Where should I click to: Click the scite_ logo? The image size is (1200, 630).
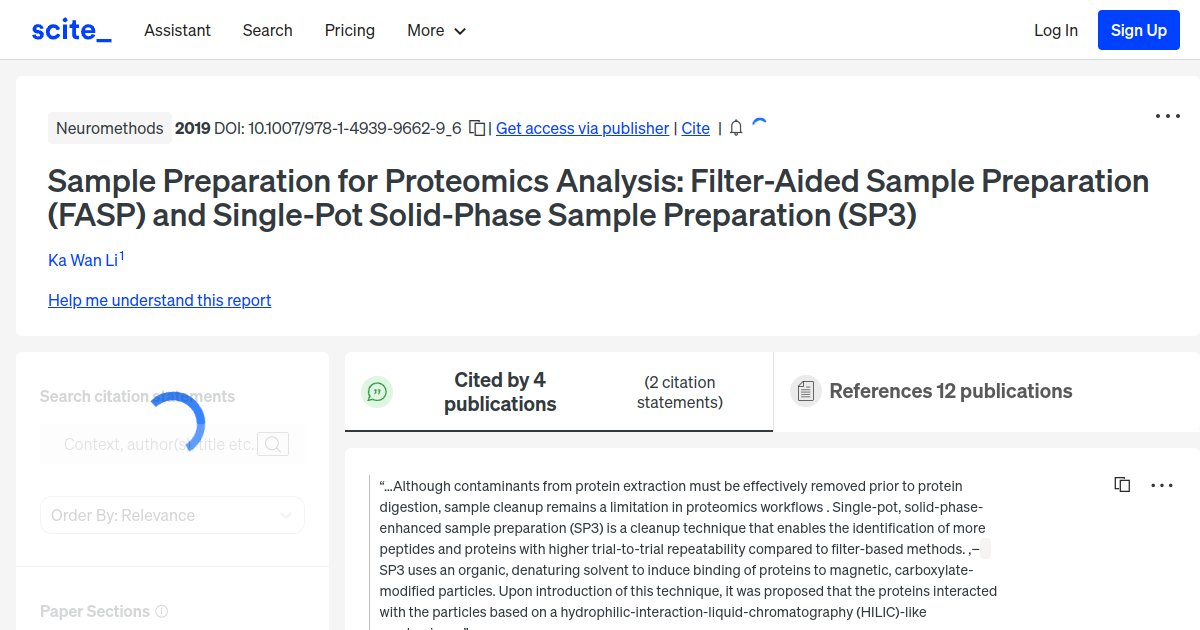click(70, 29)
